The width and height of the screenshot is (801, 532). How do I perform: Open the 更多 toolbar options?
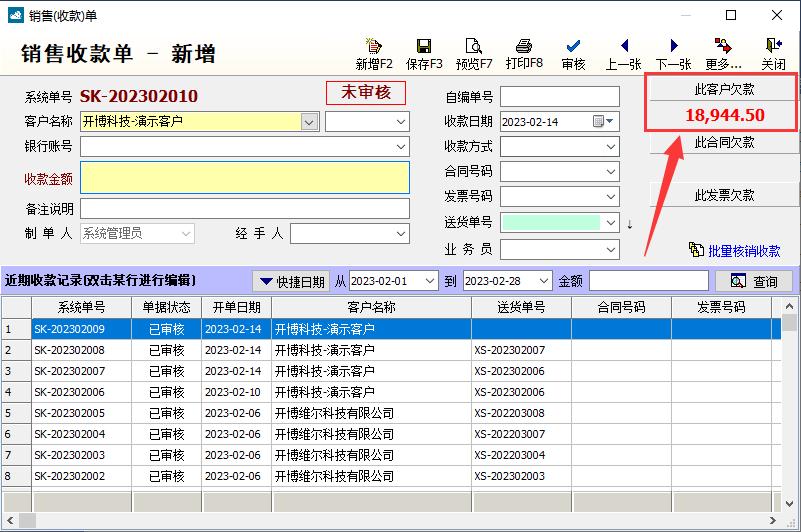[723, 54]
